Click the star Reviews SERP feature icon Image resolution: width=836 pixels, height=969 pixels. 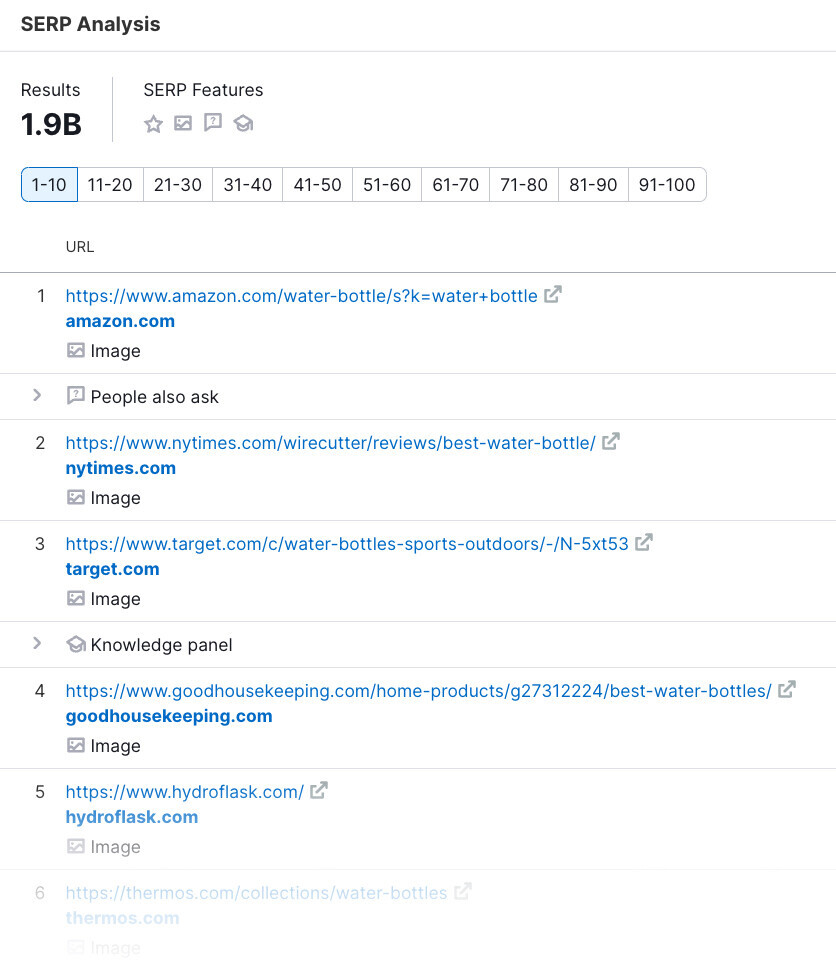click(x=153, y=125)
